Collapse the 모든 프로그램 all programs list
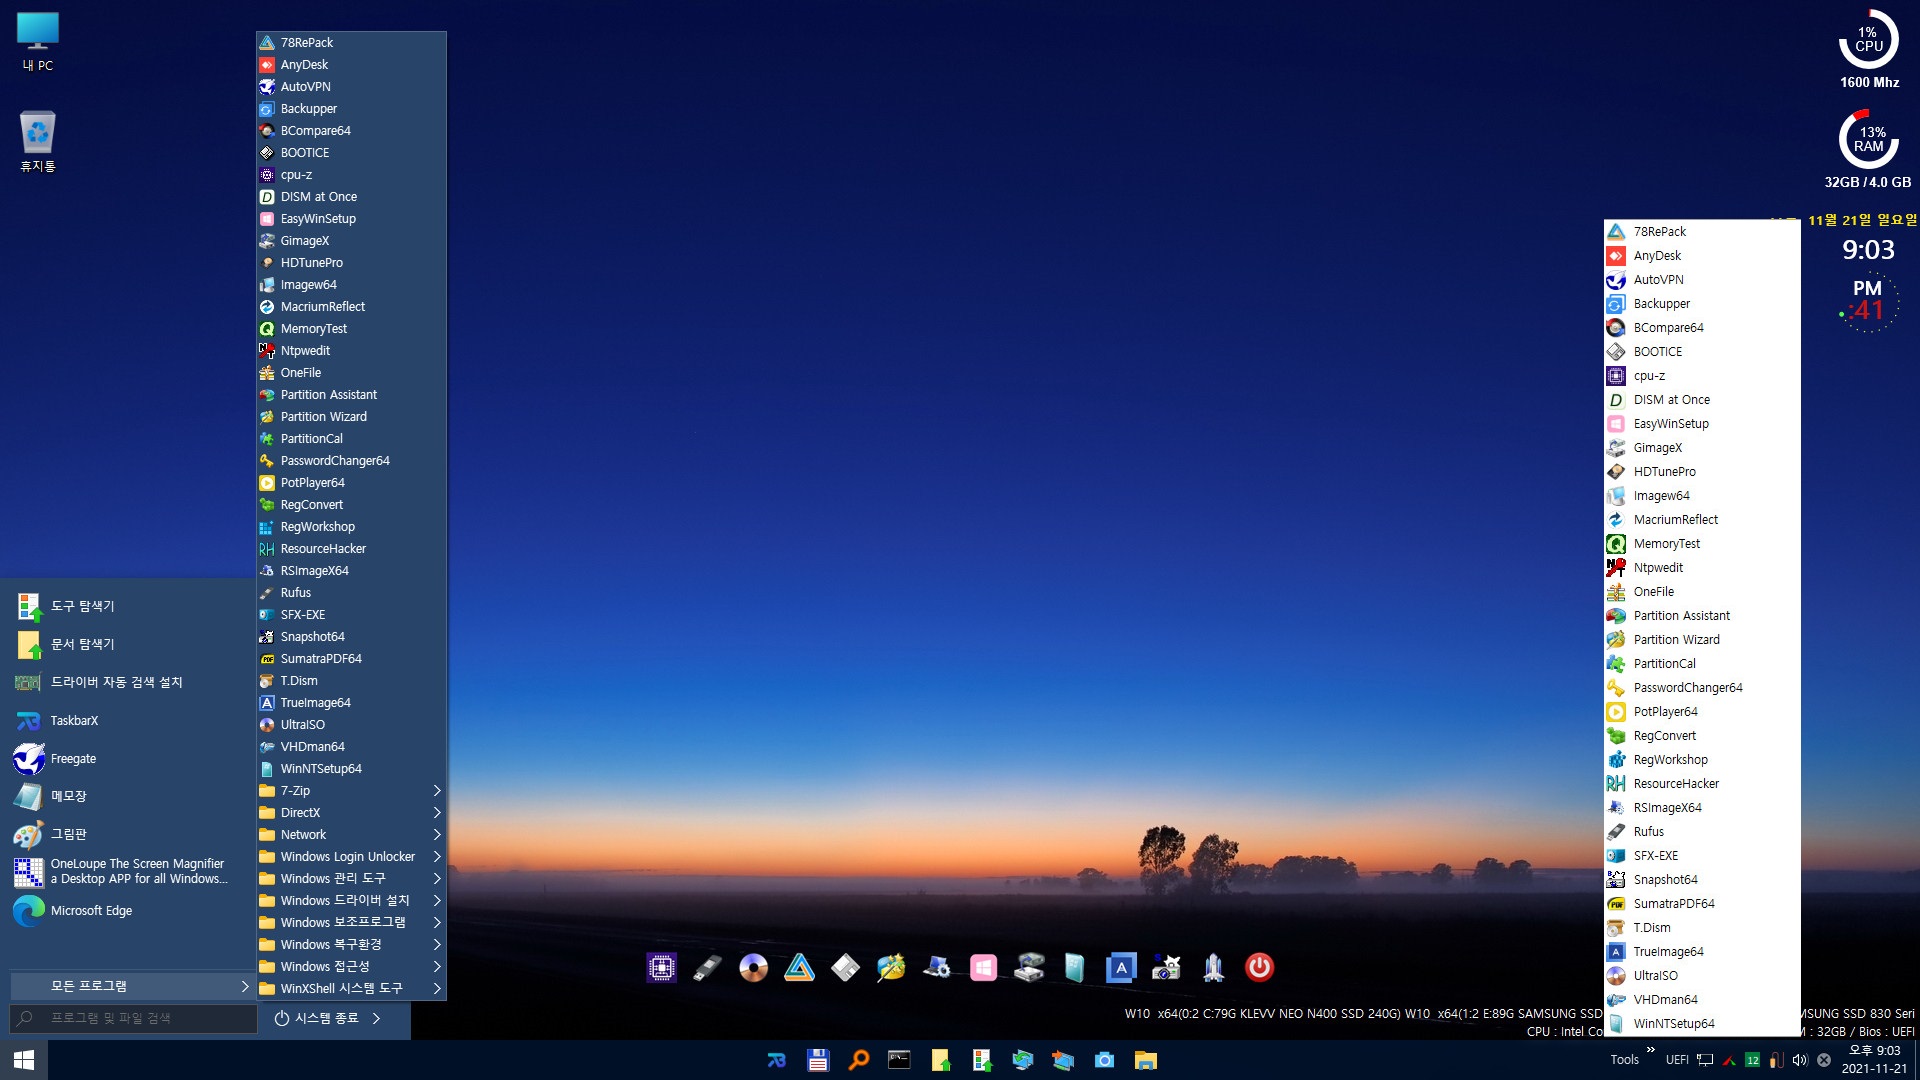This screenshot has width=1920, height=1080. coord(132,986)
